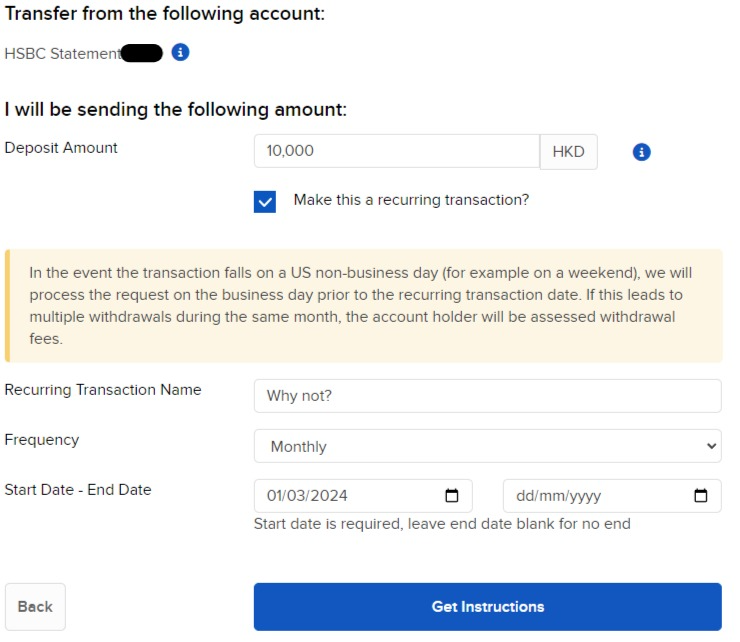The width and height of the screenshot is (740, 642).
Task: Open the end date calendar picker icon
Action: click(701, 495)
